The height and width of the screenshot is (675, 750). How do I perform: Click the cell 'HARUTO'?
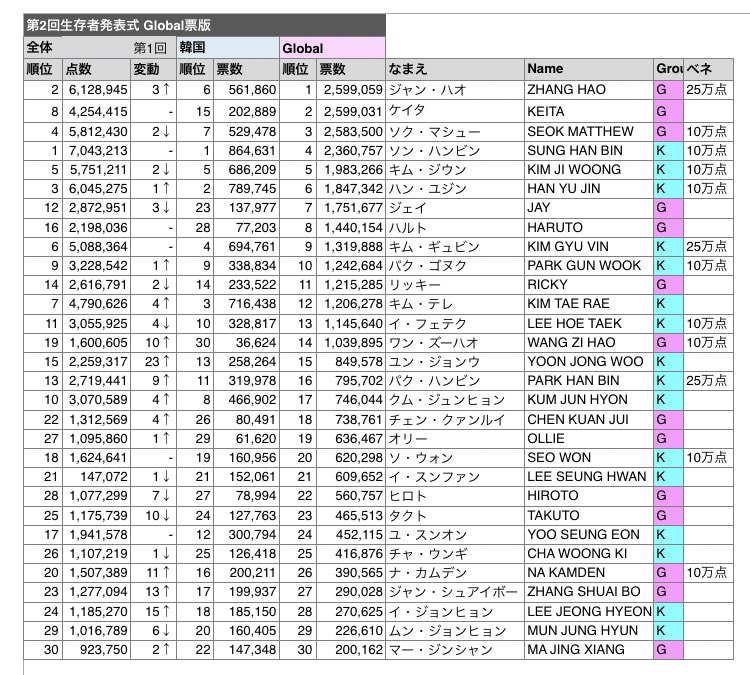(x=589, y=228)
